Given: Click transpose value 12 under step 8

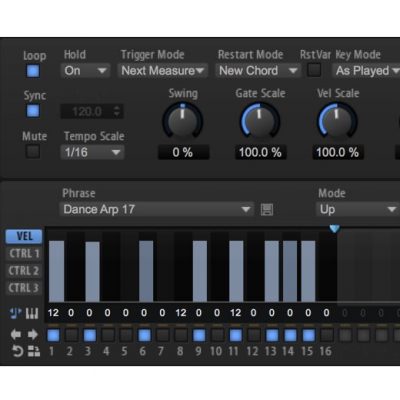Looking at the screenshot, I should pyautogui.click(x=181, y=313).
